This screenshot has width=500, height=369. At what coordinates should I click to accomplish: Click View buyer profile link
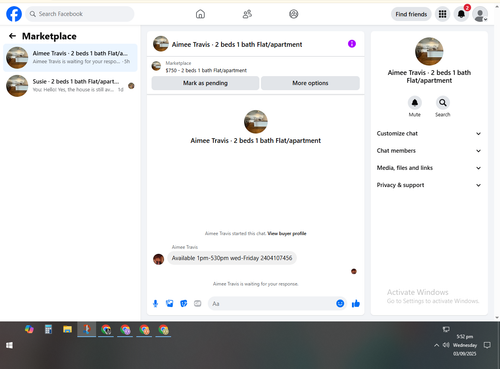287,233
